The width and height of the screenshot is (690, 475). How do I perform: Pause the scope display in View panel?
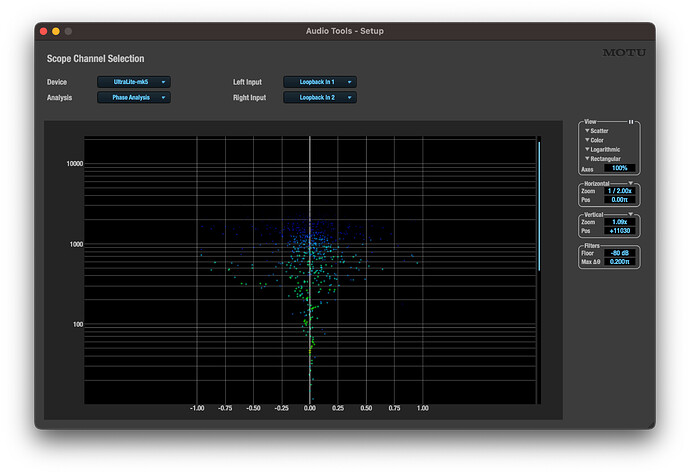[x=631, y=122]
